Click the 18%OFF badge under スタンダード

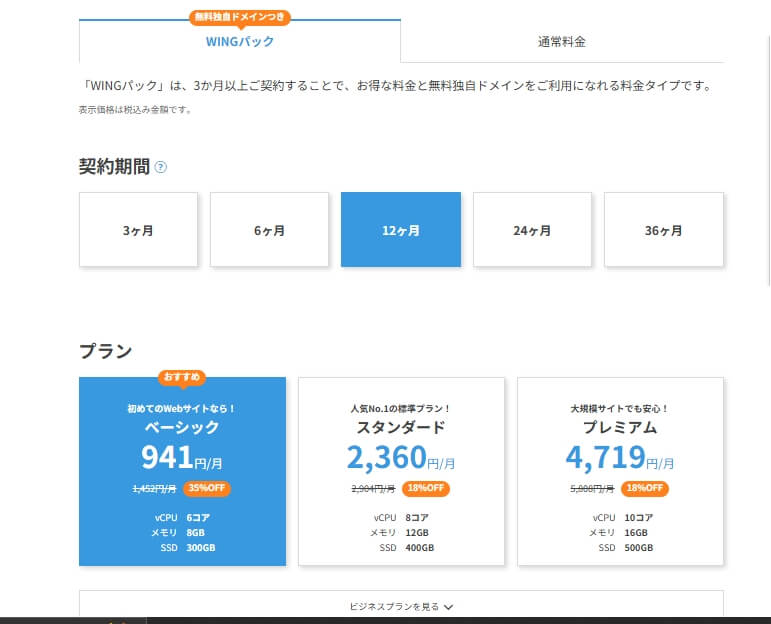(426, 489)
